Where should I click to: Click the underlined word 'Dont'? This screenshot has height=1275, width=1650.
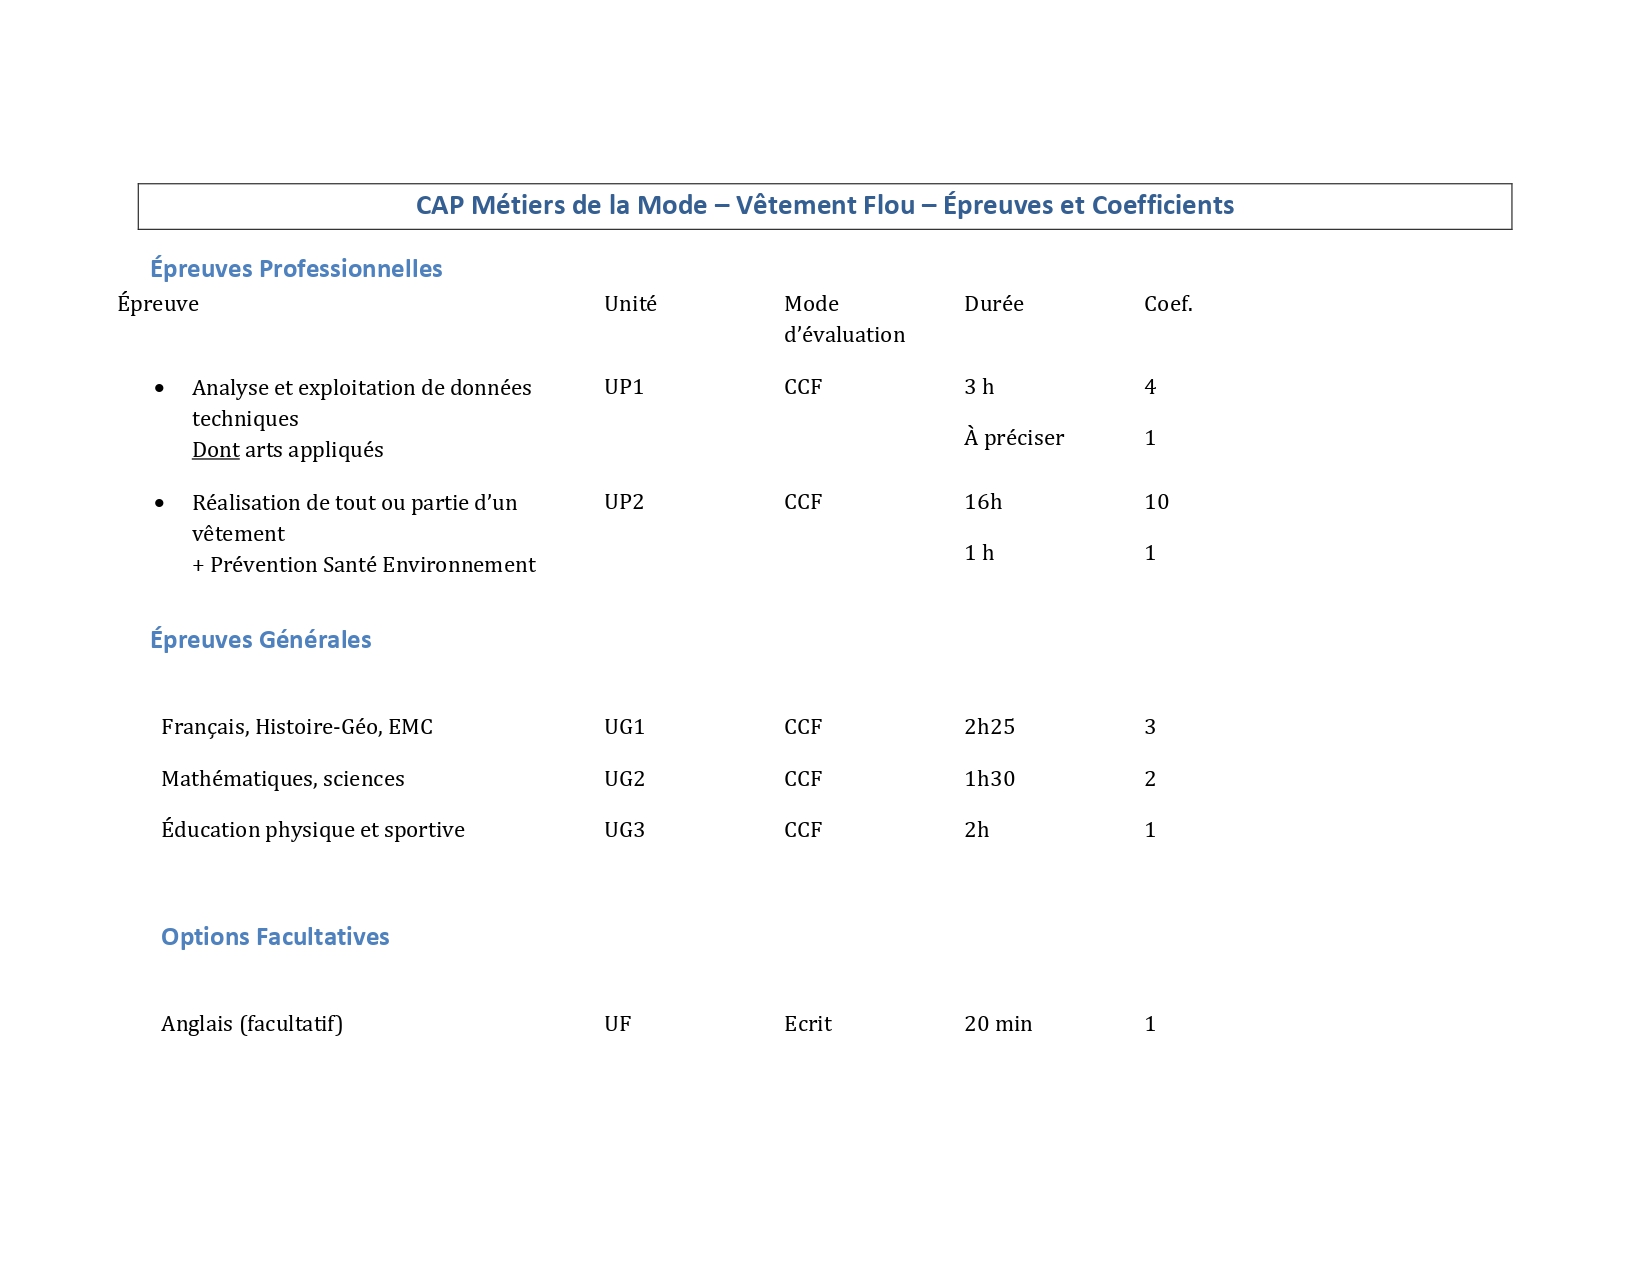(x=216, y=450)
